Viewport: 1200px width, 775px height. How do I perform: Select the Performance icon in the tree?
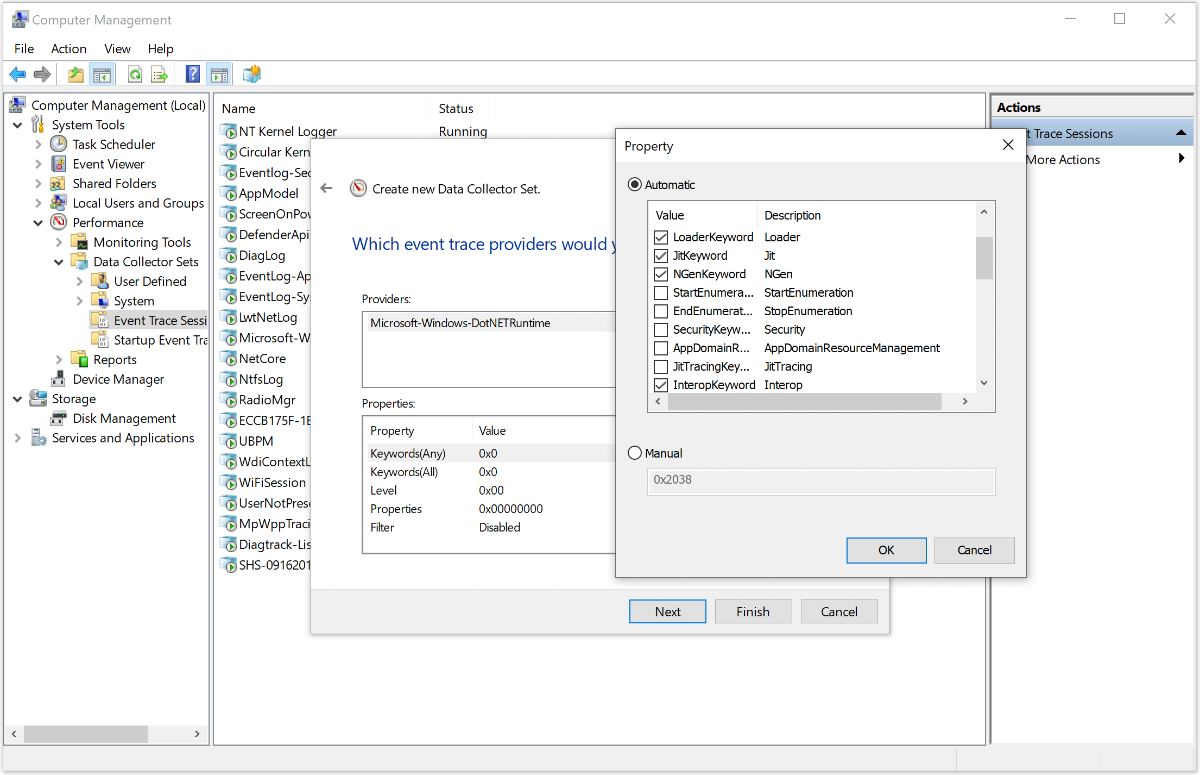click(59, 222)
